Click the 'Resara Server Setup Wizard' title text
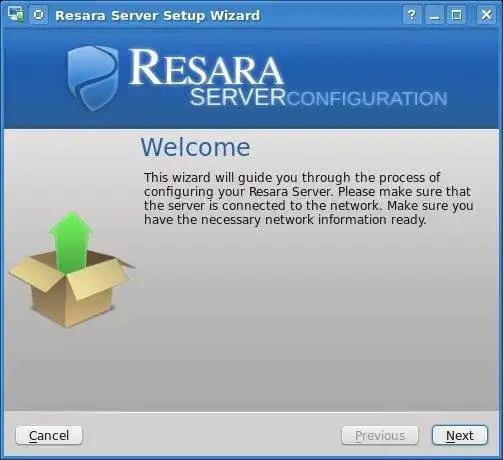Image resolution: width=503 pixels, height=460 pixels. coord(157,15)
